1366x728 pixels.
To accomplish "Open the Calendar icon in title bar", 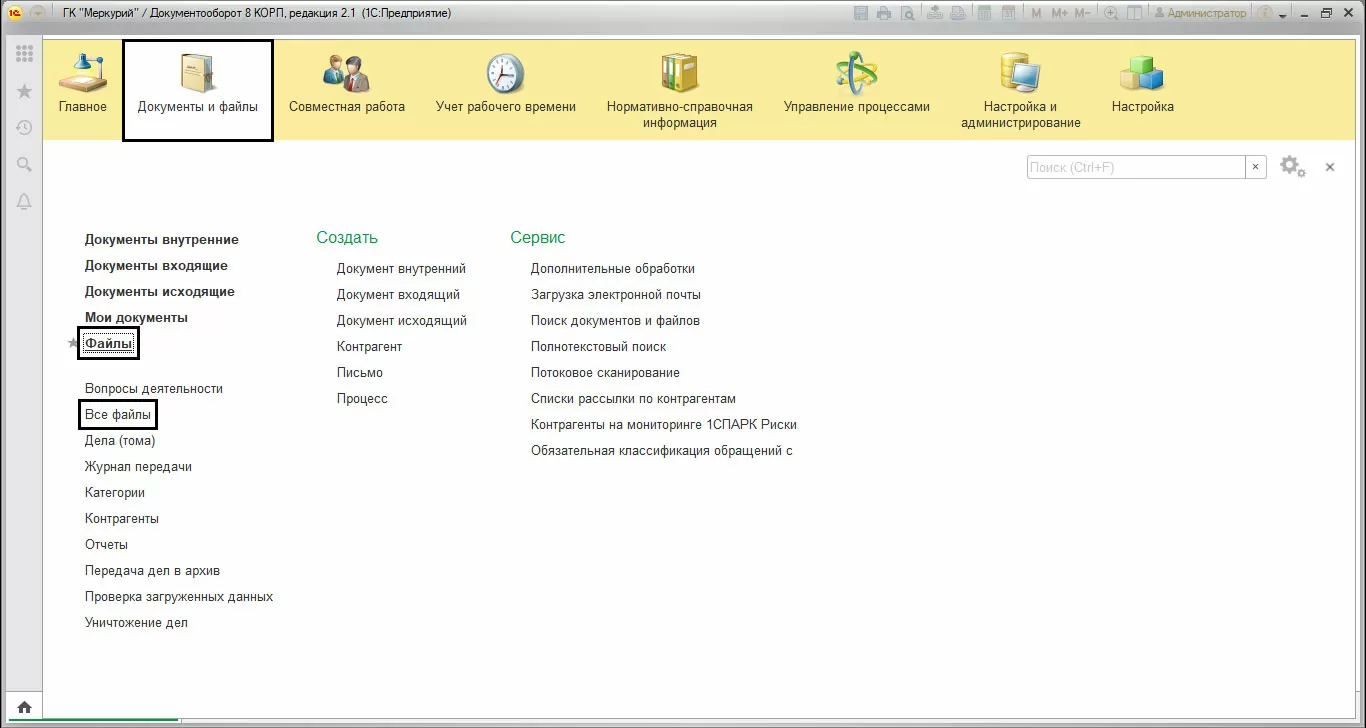I will (x=1007, y=14).
